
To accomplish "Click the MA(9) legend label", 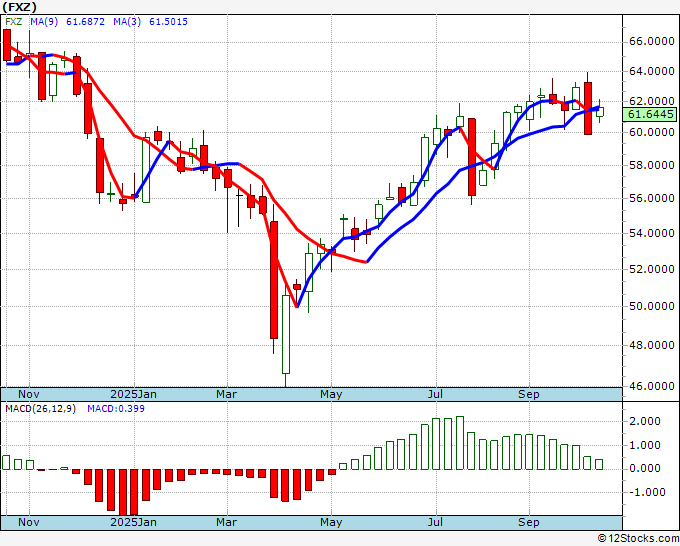I will (44, 22).
